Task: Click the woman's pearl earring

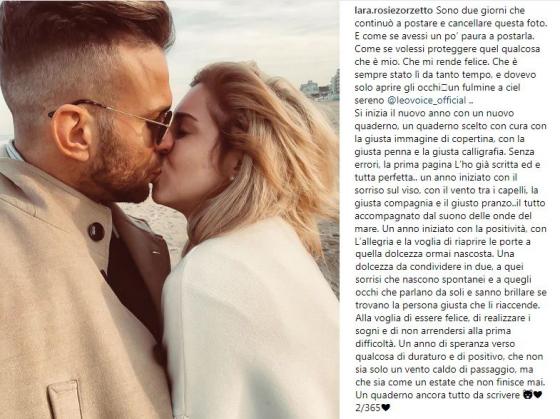Action: click(231, 178)
